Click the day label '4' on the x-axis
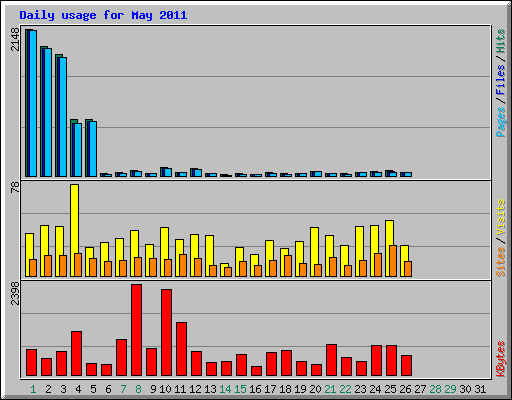The image size is (512, 400). tap(78, 389)
